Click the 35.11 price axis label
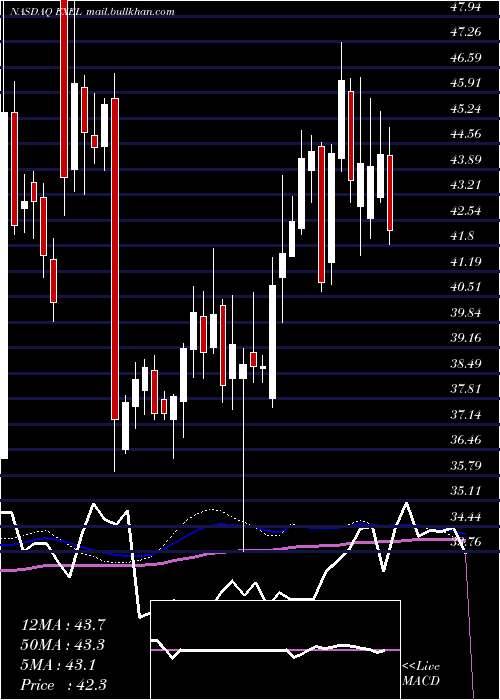Viewport: 500px width, 700px height. [x=466, y=491]
